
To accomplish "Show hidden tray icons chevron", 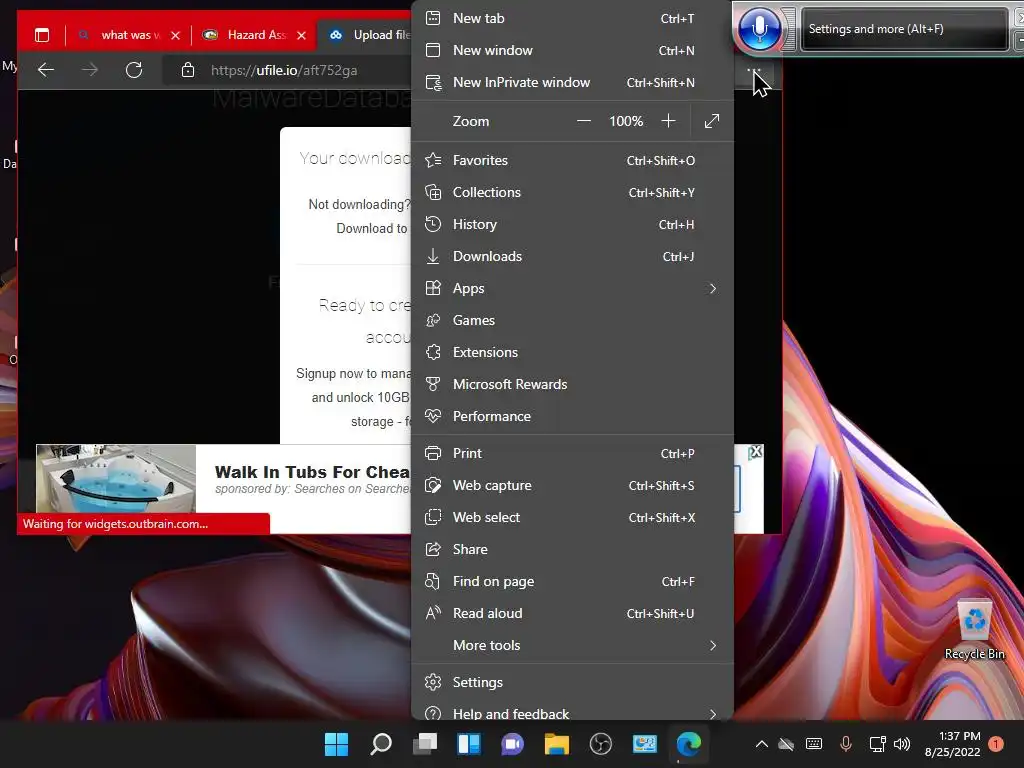I will (761, 744).
